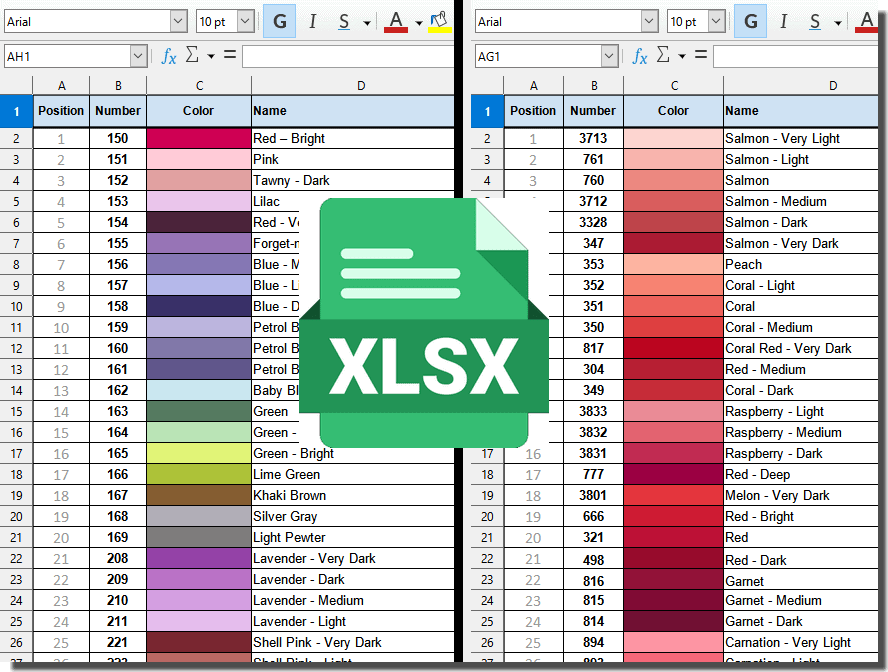The width and height of the screenshot is (888, 672).
Task: Click the Number header cell in left sheet
Action: (118, 111)
